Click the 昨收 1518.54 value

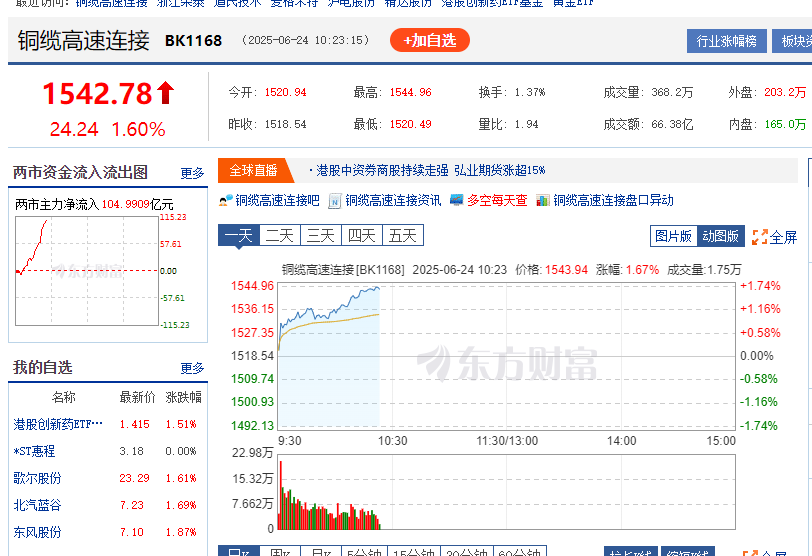(285, 124)
